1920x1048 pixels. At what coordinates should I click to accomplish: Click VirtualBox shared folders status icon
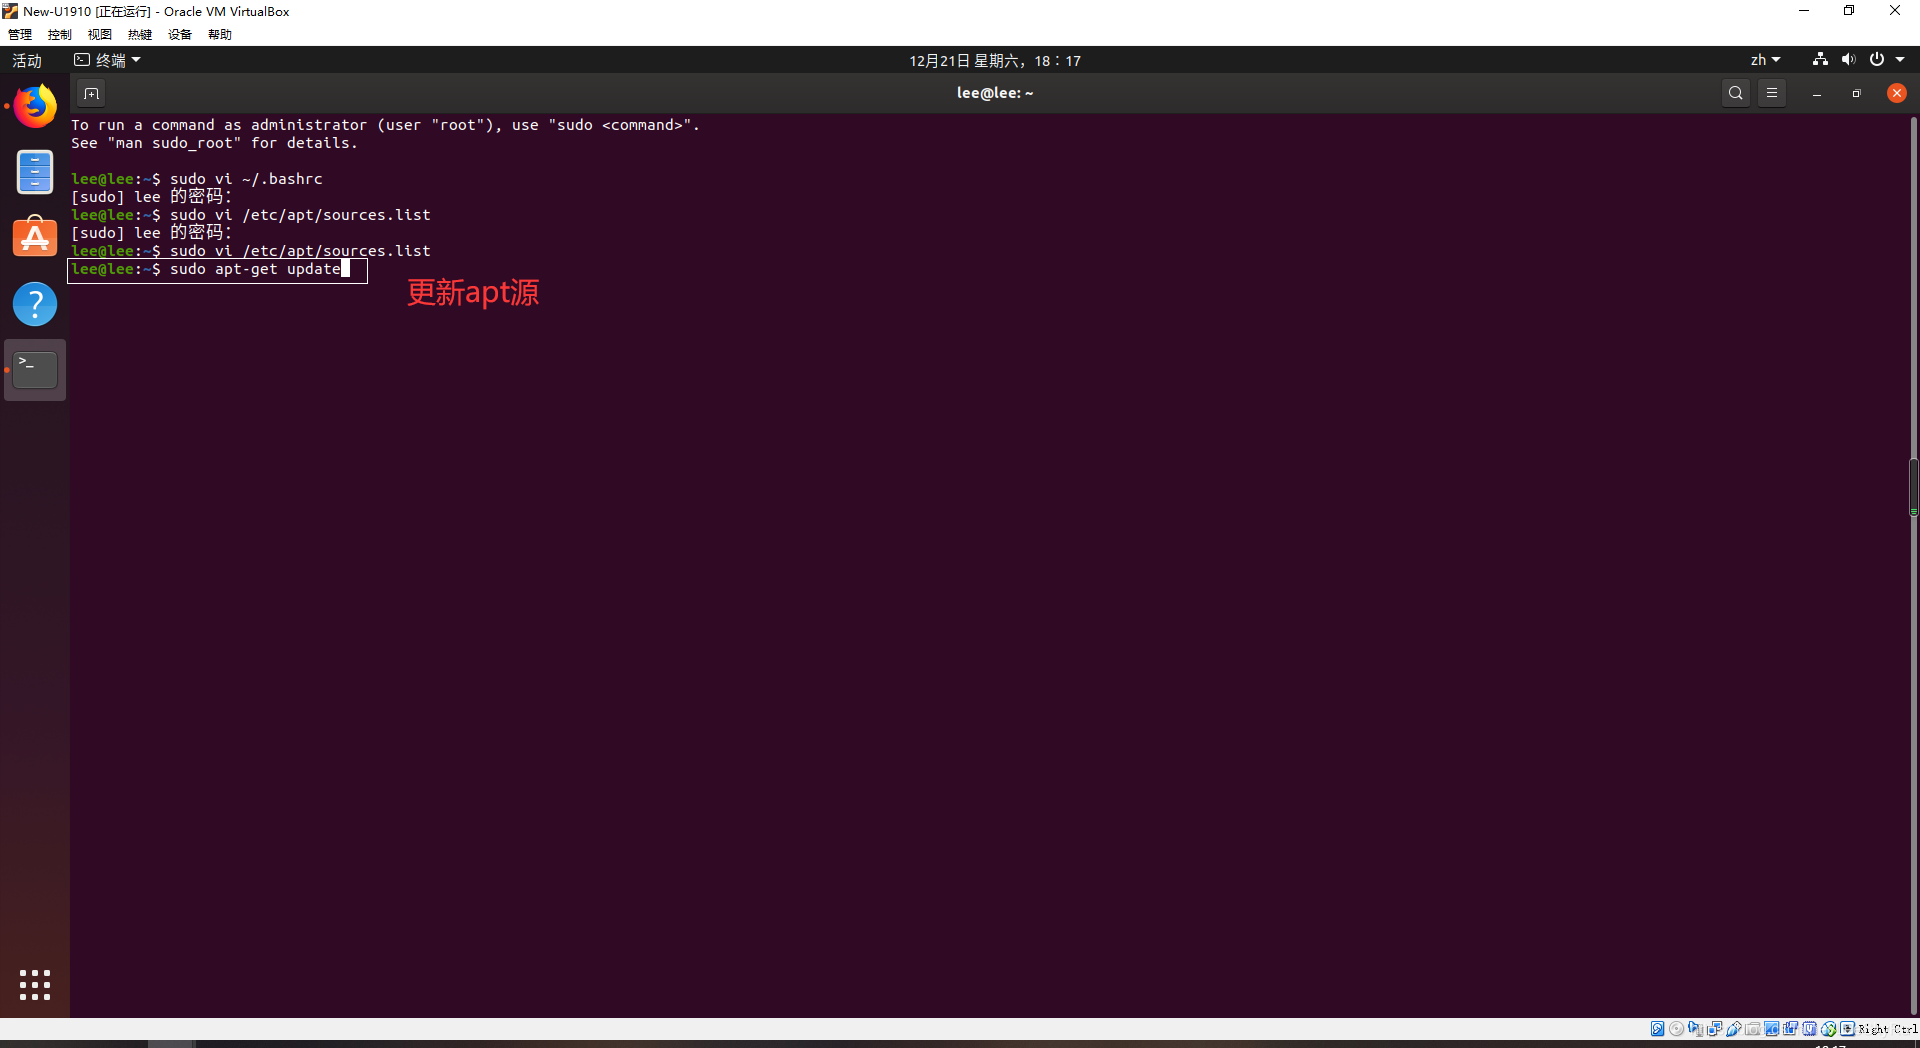click(x=1753, y=1029)
